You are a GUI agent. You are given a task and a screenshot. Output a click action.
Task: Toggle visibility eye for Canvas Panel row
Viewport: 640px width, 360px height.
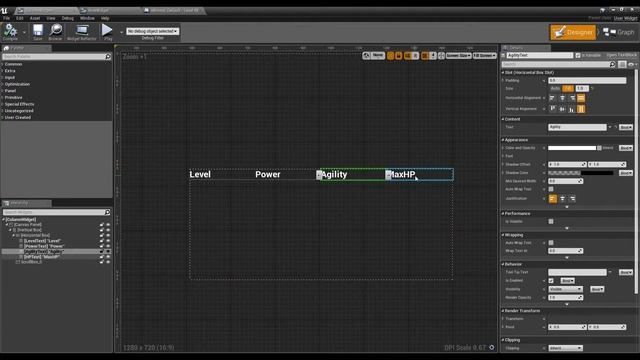108,225
